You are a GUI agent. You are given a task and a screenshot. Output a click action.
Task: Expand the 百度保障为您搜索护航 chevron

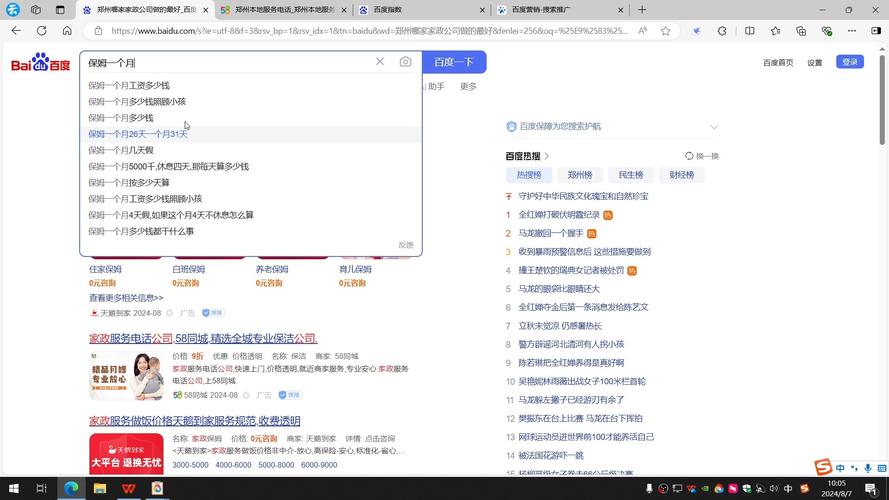pyautogui.click(x=714, y=127)
